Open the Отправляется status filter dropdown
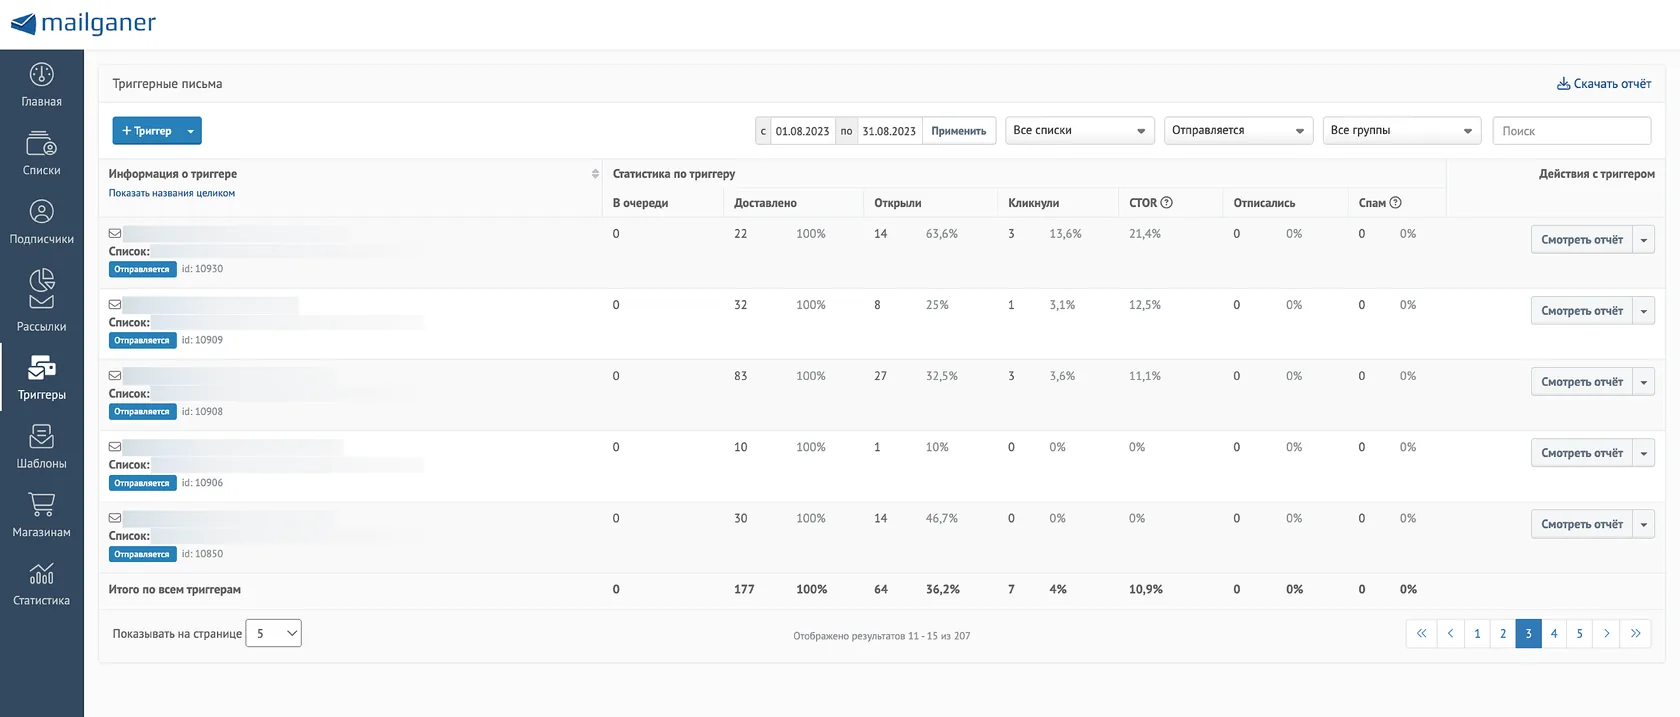This screenshot has width=1680, height=717. 1238,131
